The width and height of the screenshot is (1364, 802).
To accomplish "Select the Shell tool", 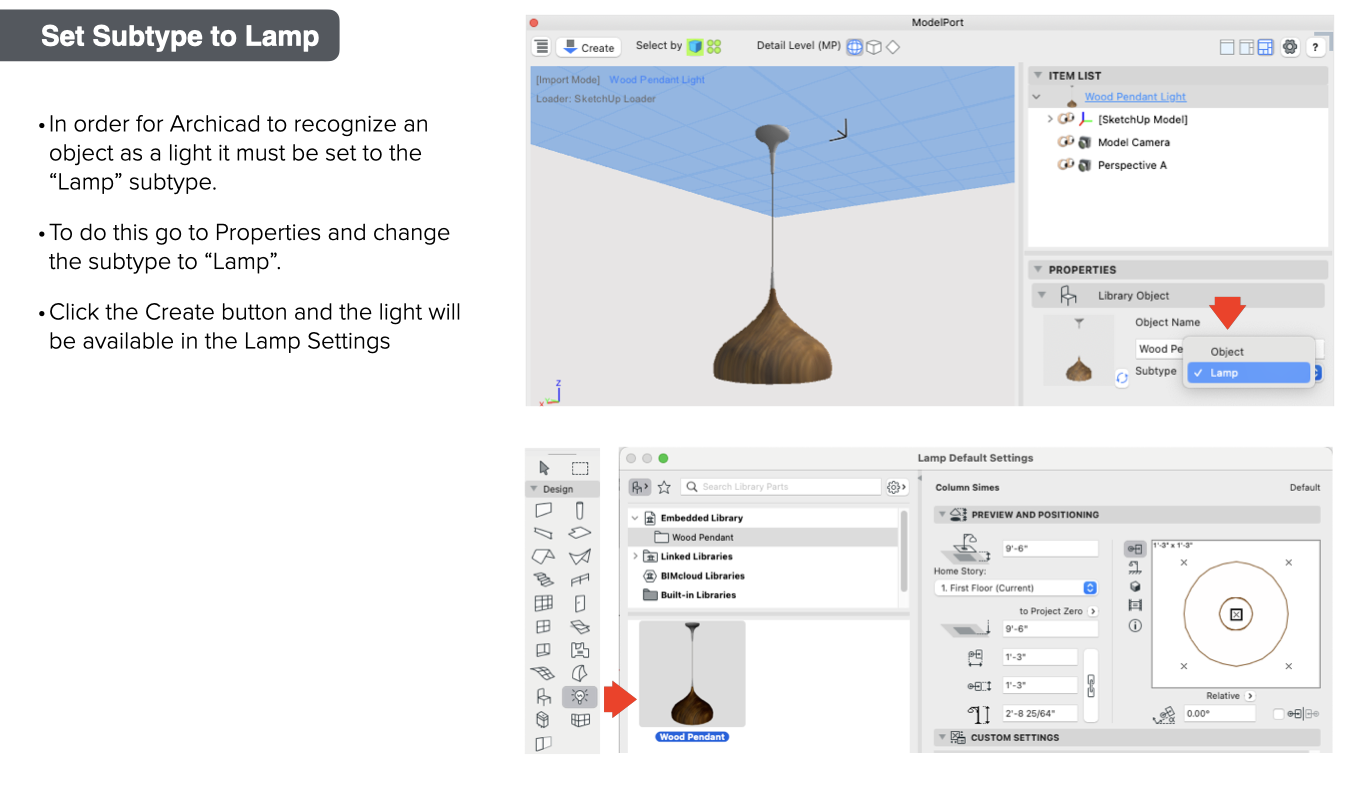I will pos(580,556).
